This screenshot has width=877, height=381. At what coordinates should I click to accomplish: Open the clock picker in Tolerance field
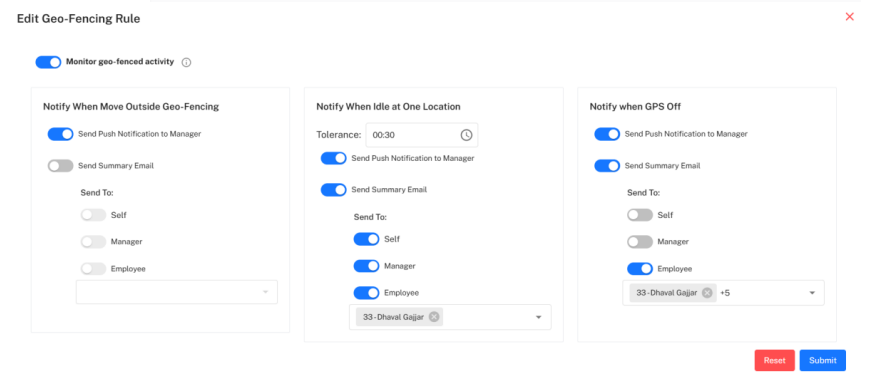[466, 135]
